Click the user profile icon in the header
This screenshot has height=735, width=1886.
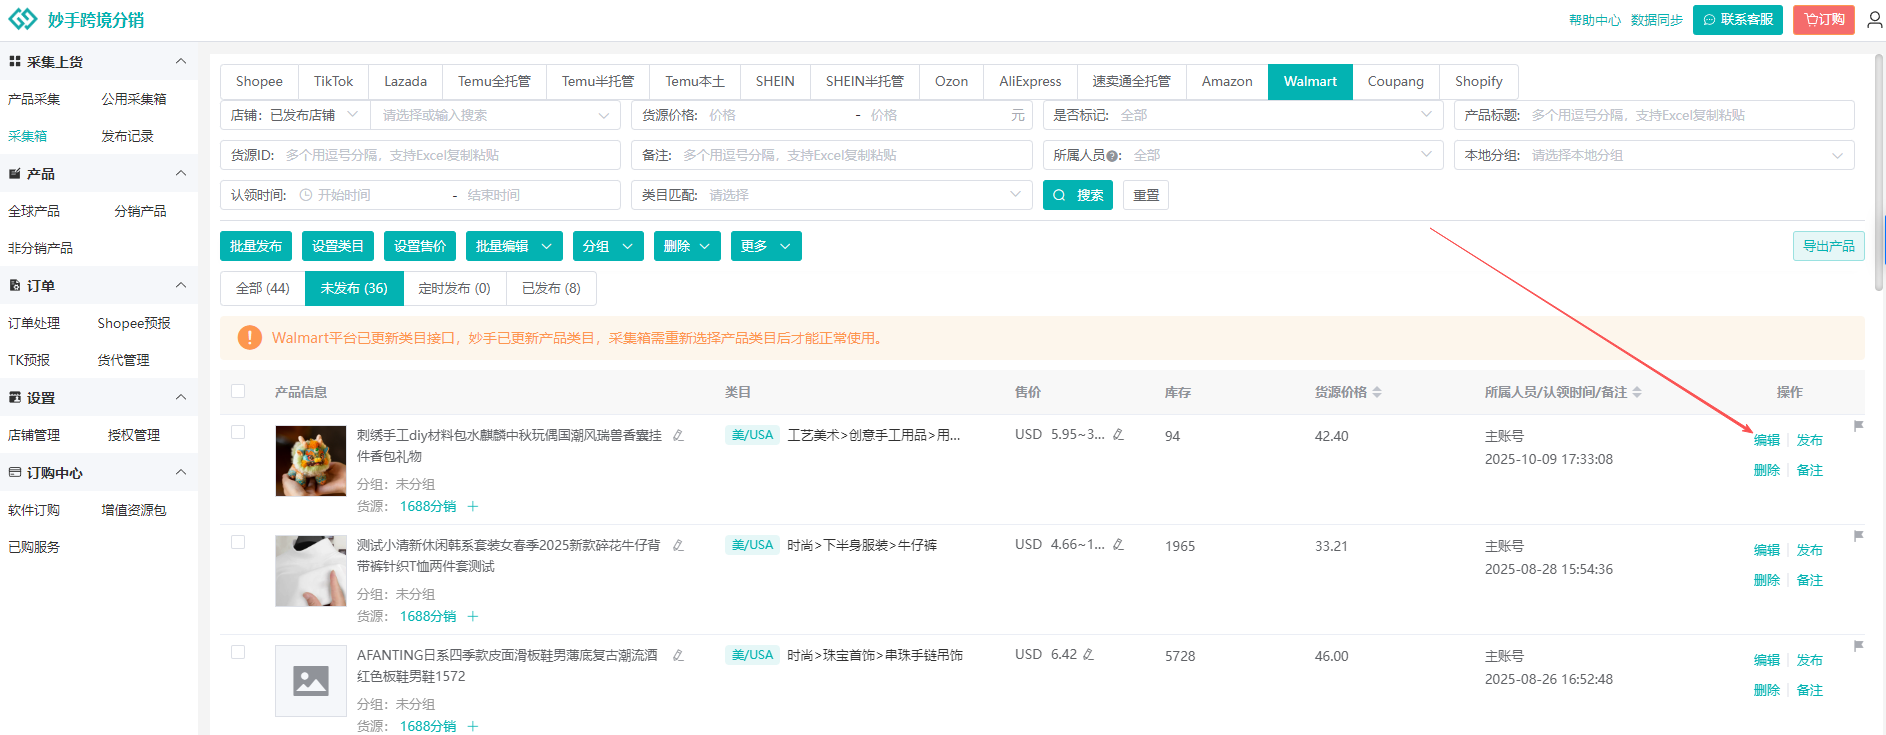click(1874, 20)
